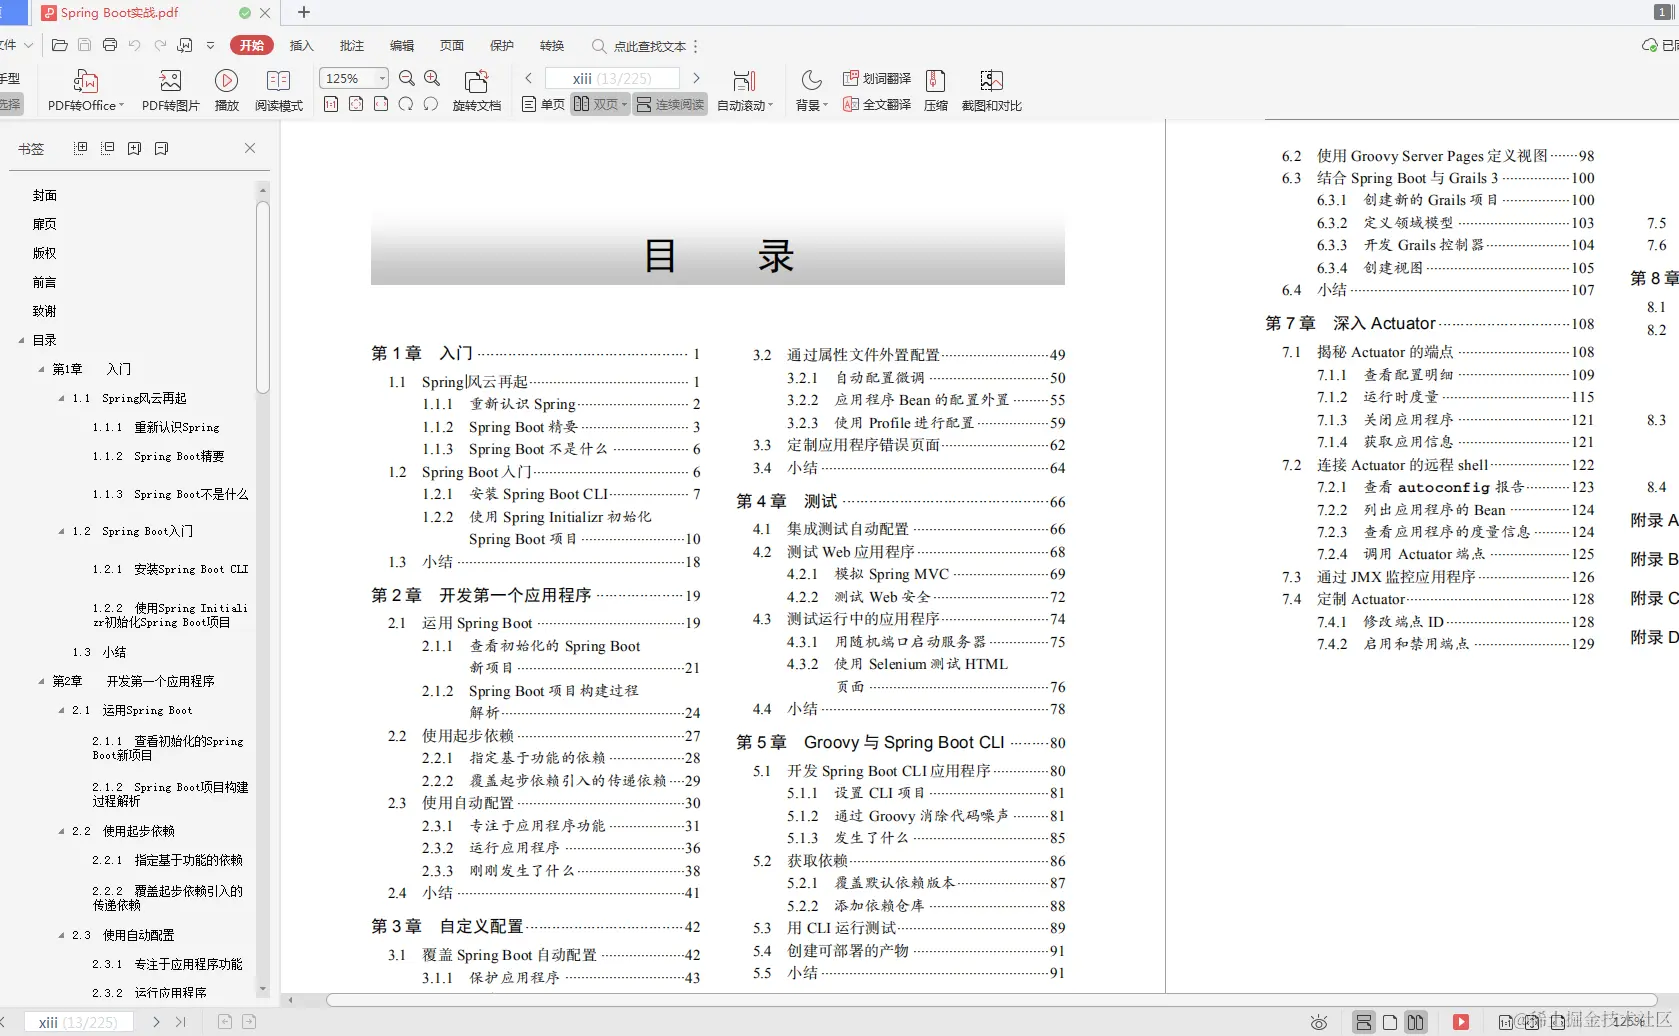Open 压缩 to compress the PDF
Image resolution: width=1679 pixels, height=1036 pixels.
tap(935, 90)
